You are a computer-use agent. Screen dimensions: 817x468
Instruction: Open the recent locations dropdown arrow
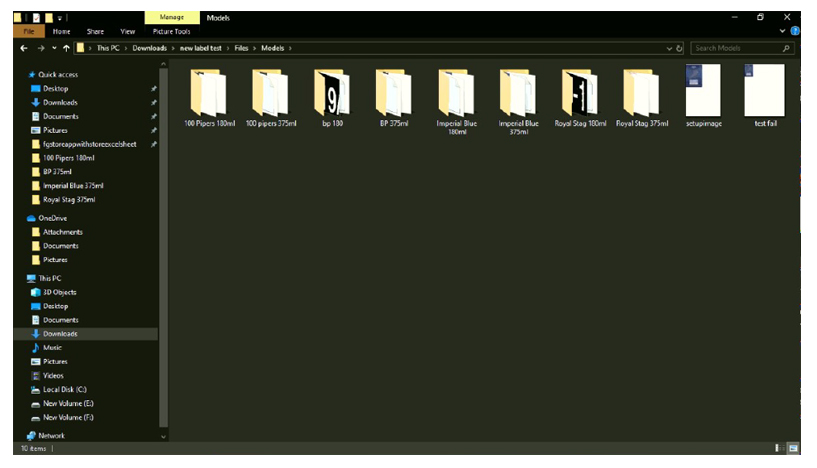click(54, 48)
